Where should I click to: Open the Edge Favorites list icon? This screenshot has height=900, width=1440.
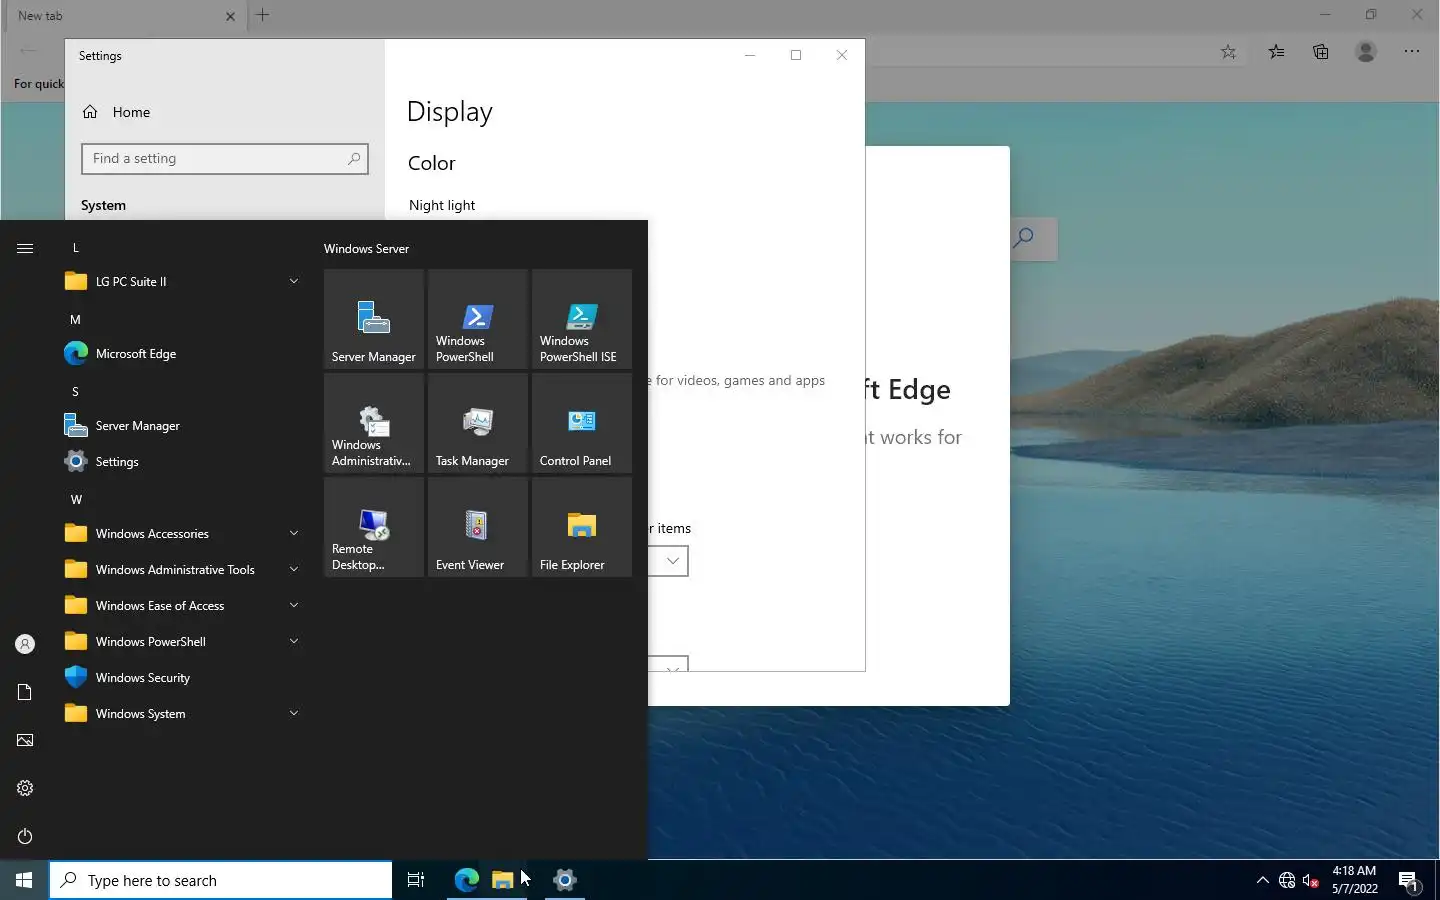click(1277, 52)
